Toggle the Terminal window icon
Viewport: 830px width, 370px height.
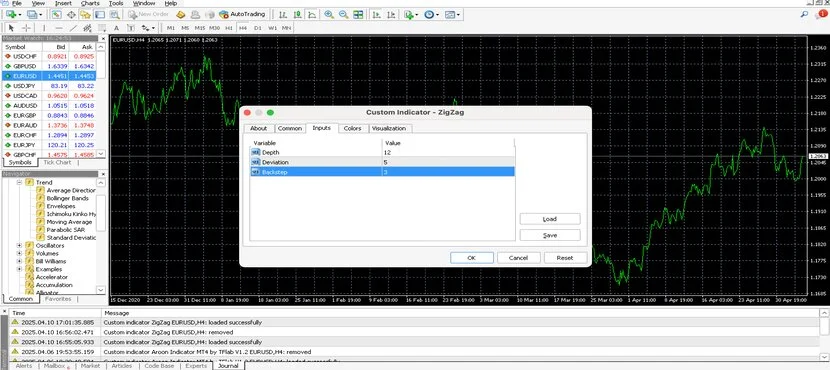(100, 14)
